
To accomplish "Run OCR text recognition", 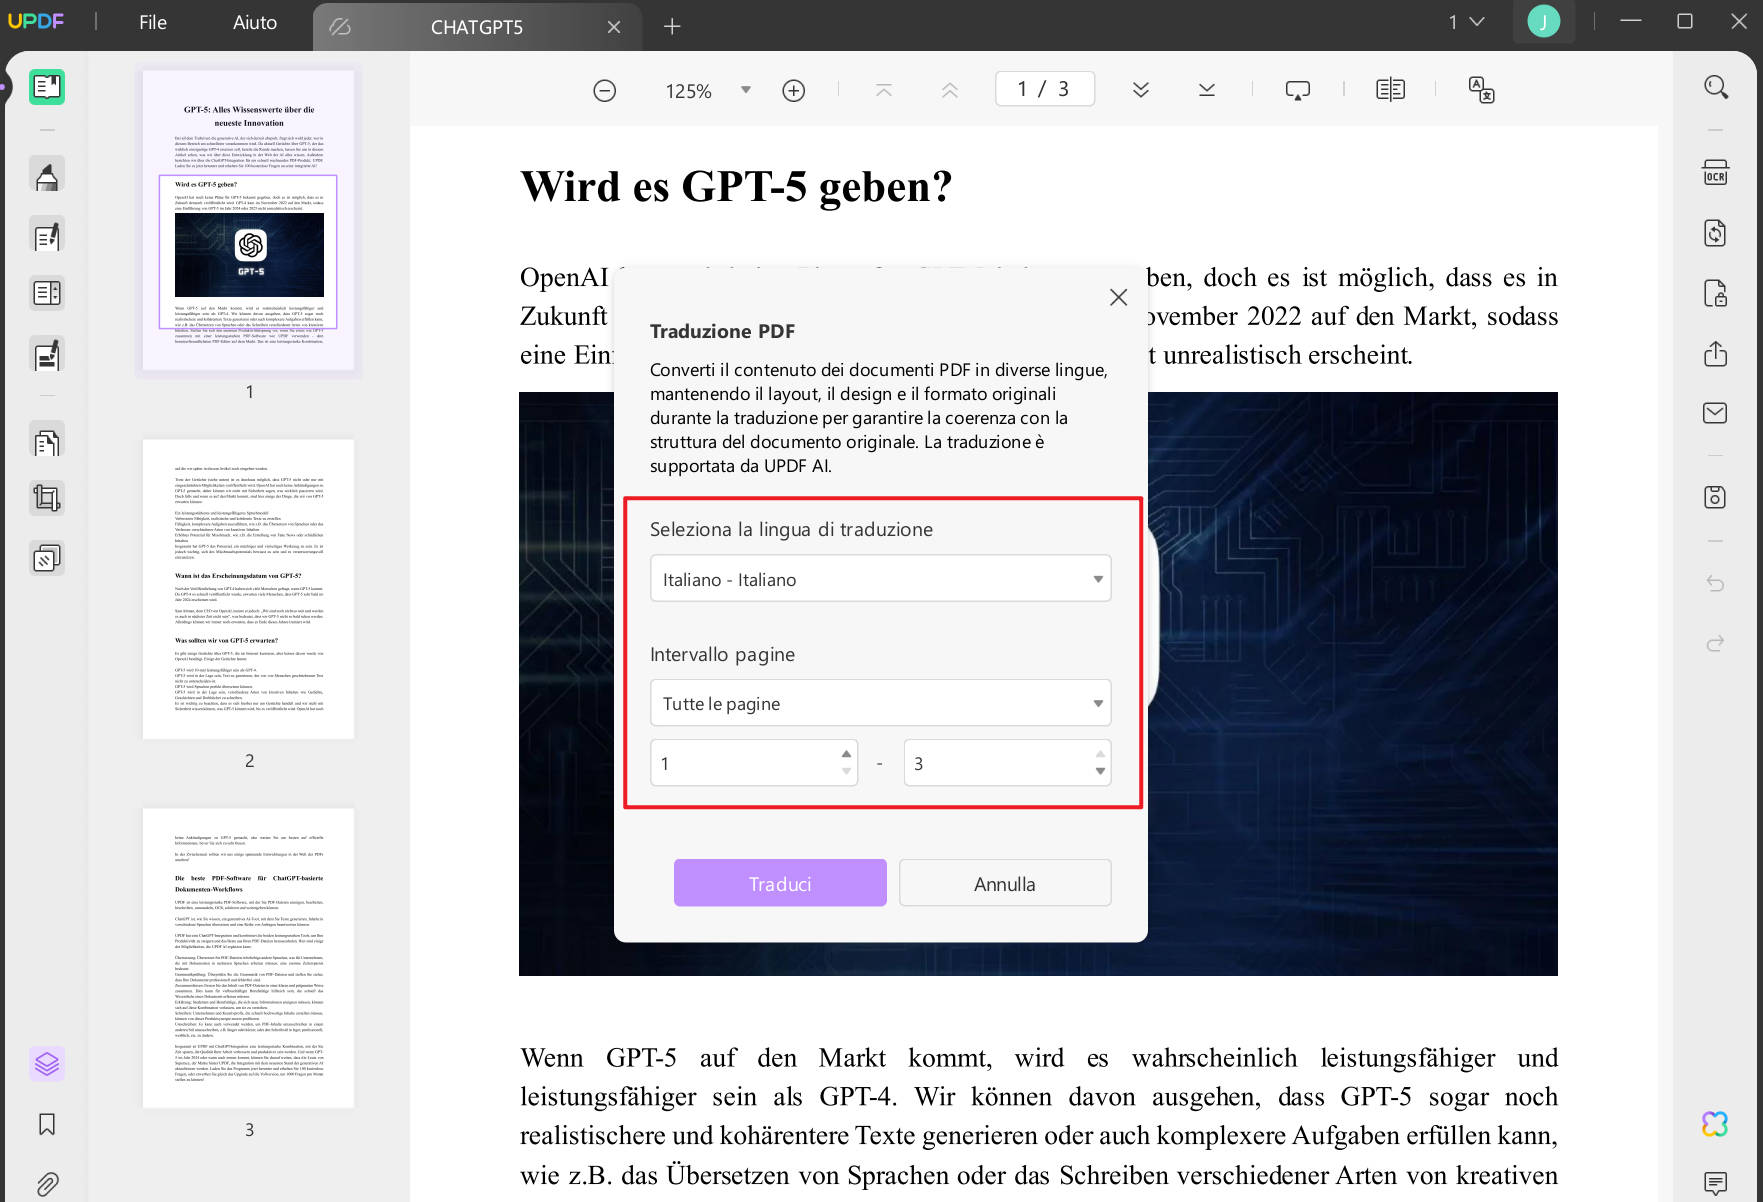I will coord(1716,173).
